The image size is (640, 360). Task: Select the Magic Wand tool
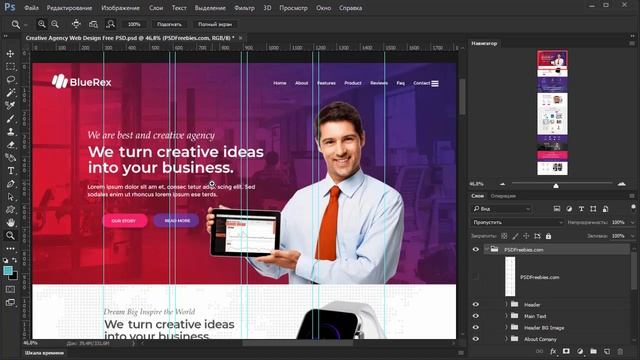tap(11, 92)
